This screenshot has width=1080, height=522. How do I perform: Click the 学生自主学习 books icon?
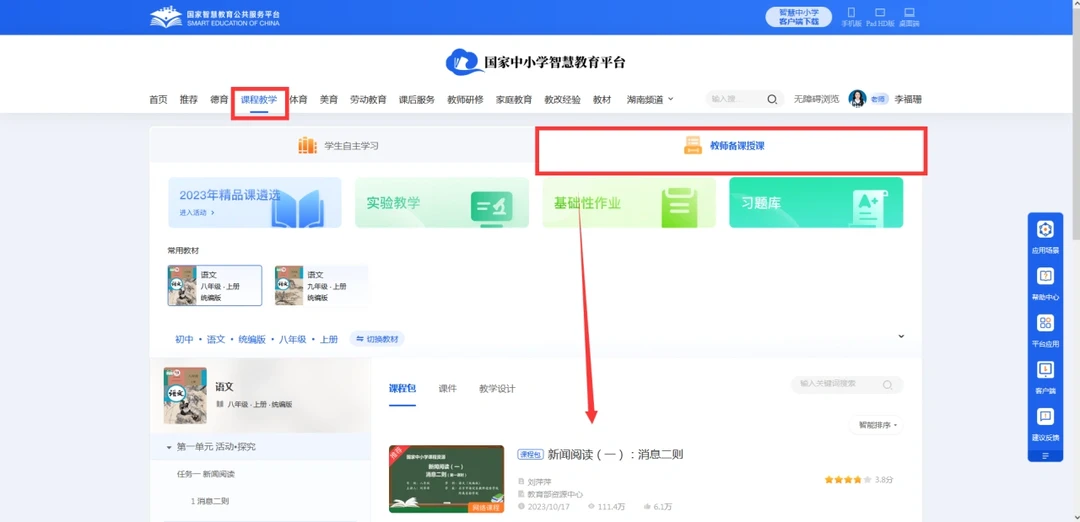coord(307,145)
